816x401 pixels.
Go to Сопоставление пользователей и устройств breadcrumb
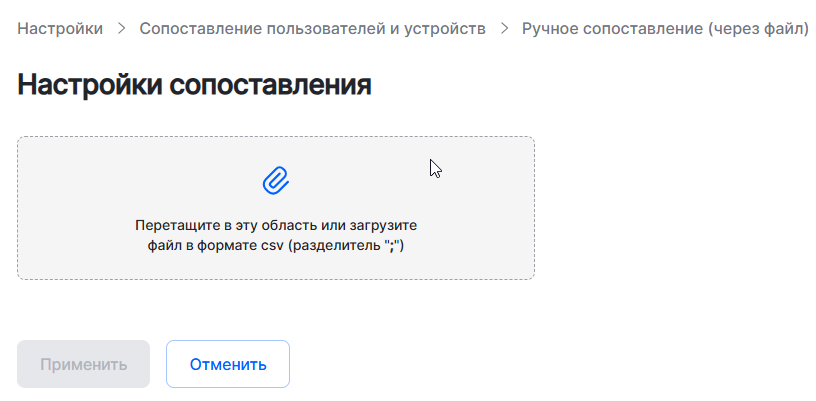[312, 29]
